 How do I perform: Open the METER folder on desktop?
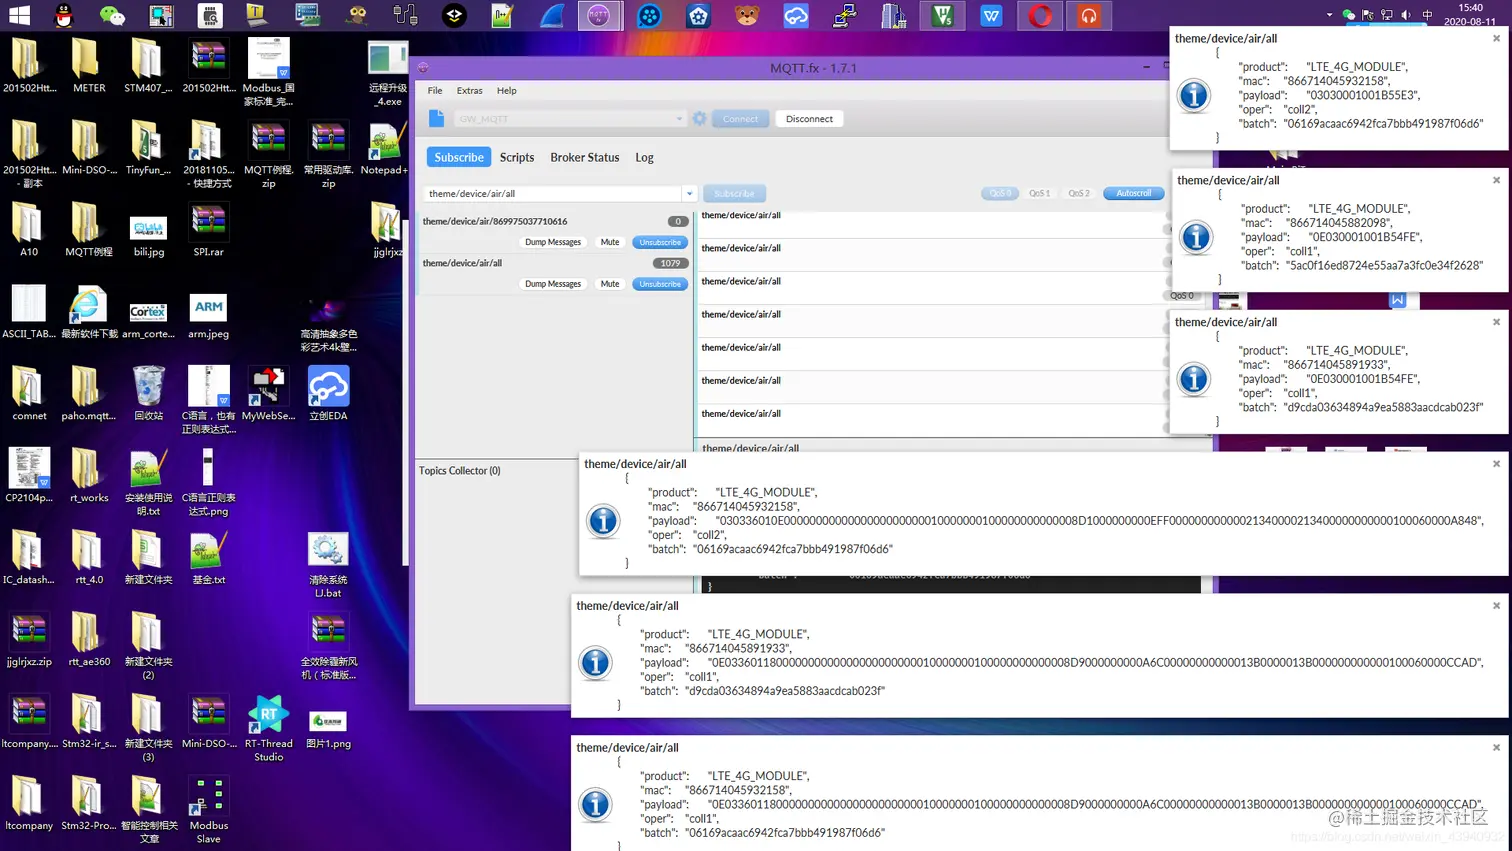[88, 66]
